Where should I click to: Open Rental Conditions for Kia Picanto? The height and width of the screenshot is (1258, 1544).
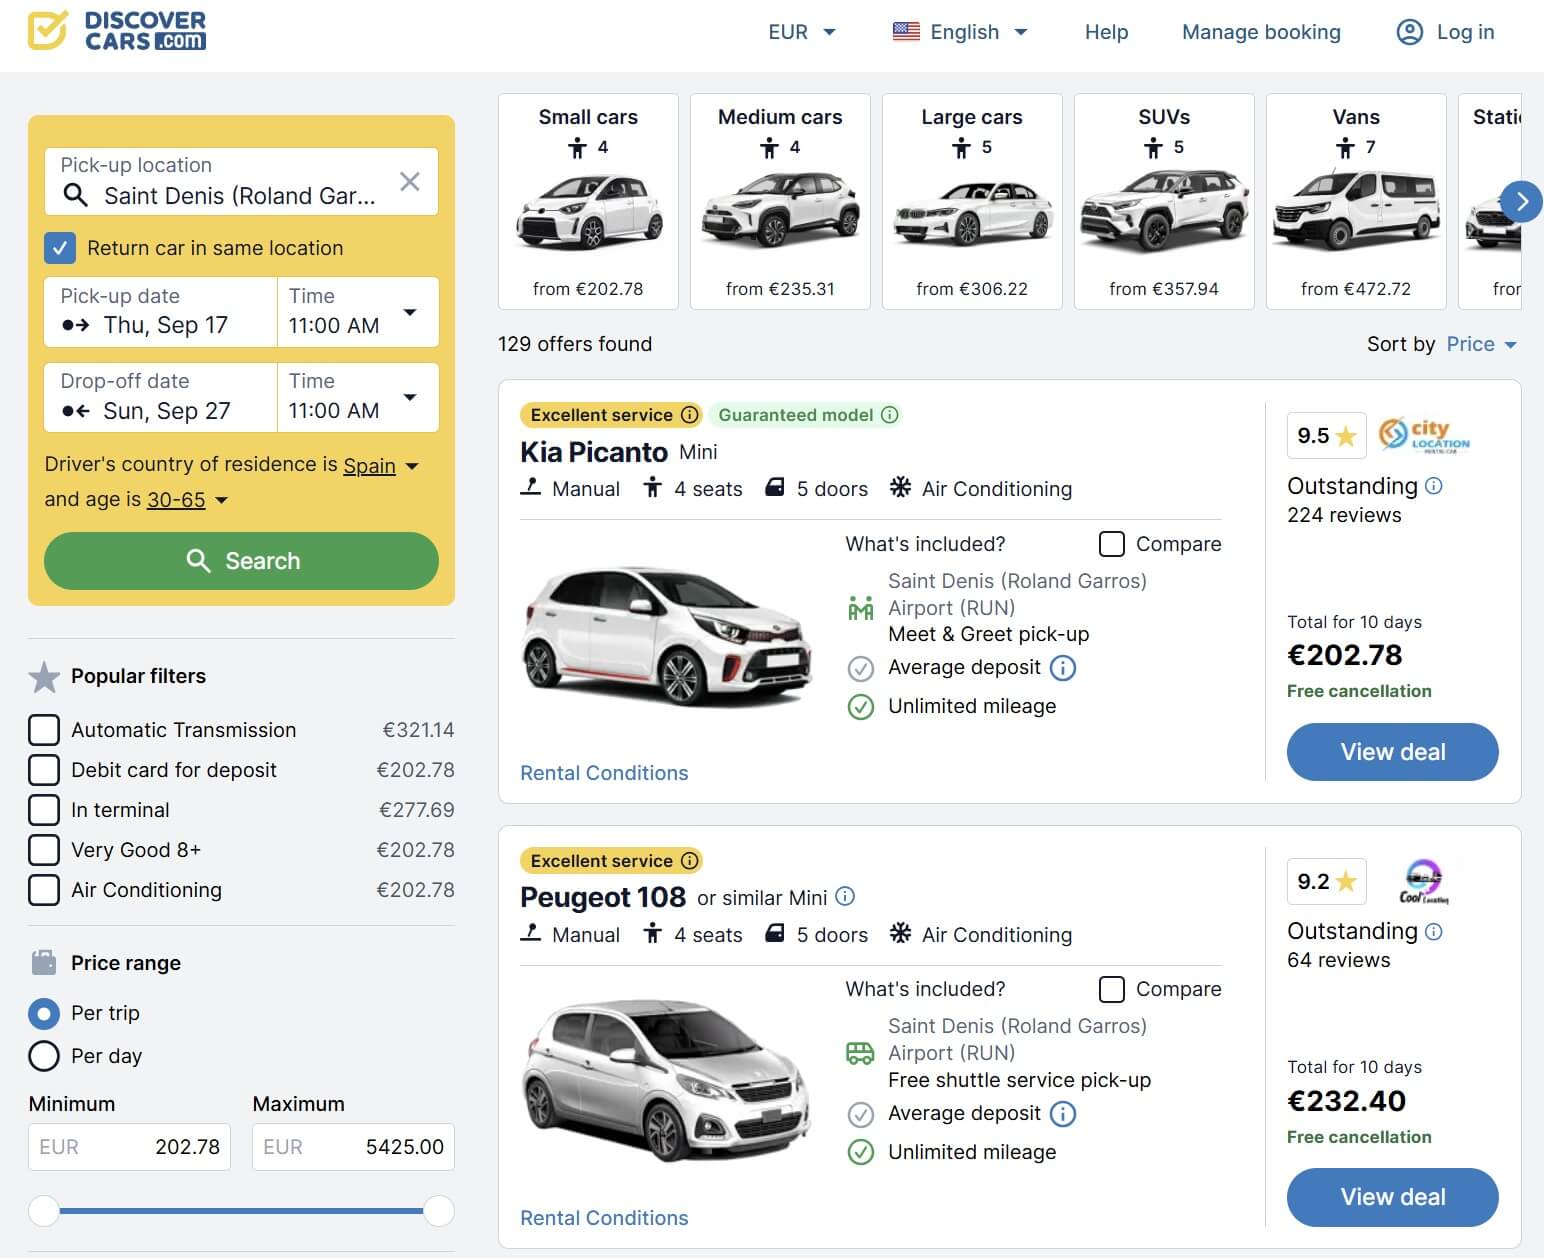point(604,773)
